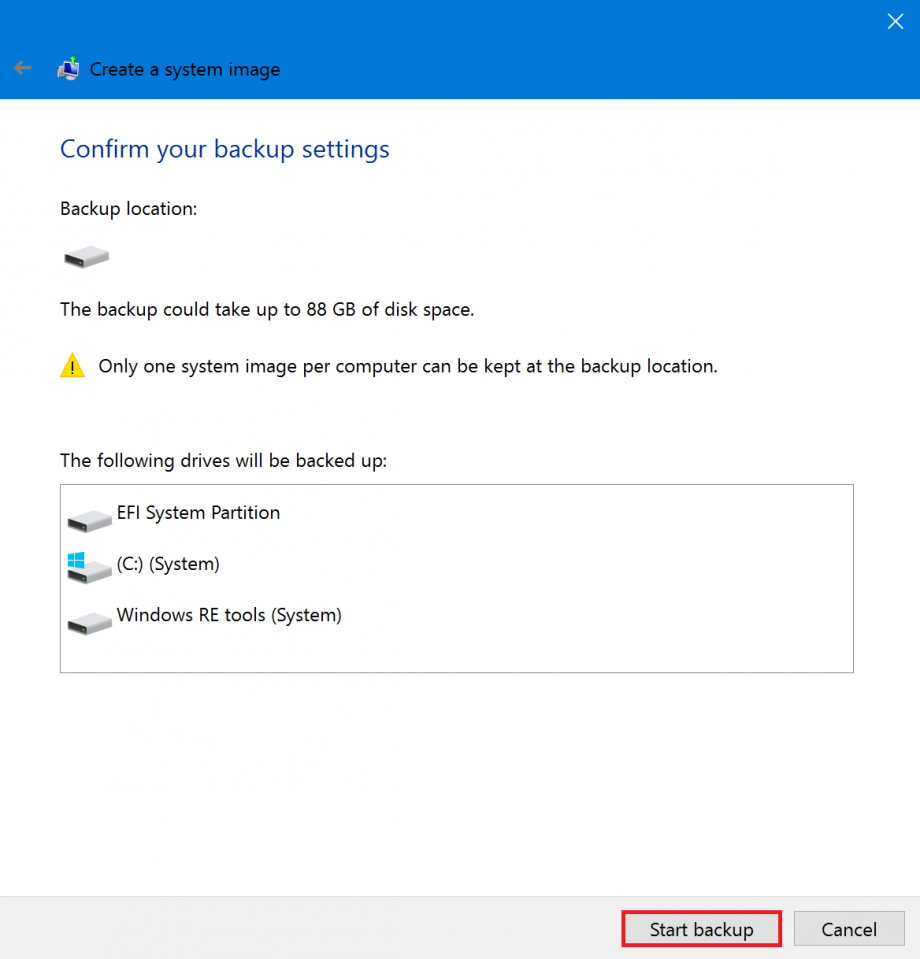Click the 'Only one system image' warning text
This screenshot has height=959, width=920.
pyautogui.click(x=408, y=366)
